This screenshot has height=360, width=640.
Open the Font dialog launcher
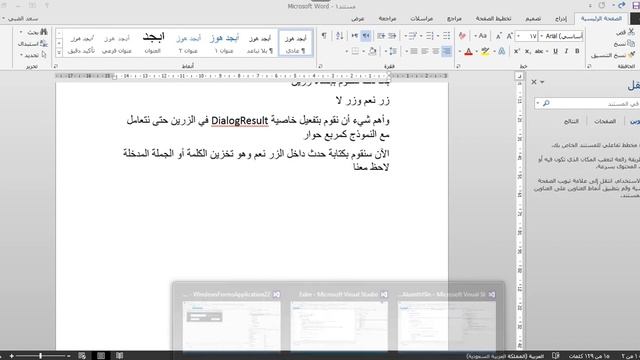click(458, 66)
